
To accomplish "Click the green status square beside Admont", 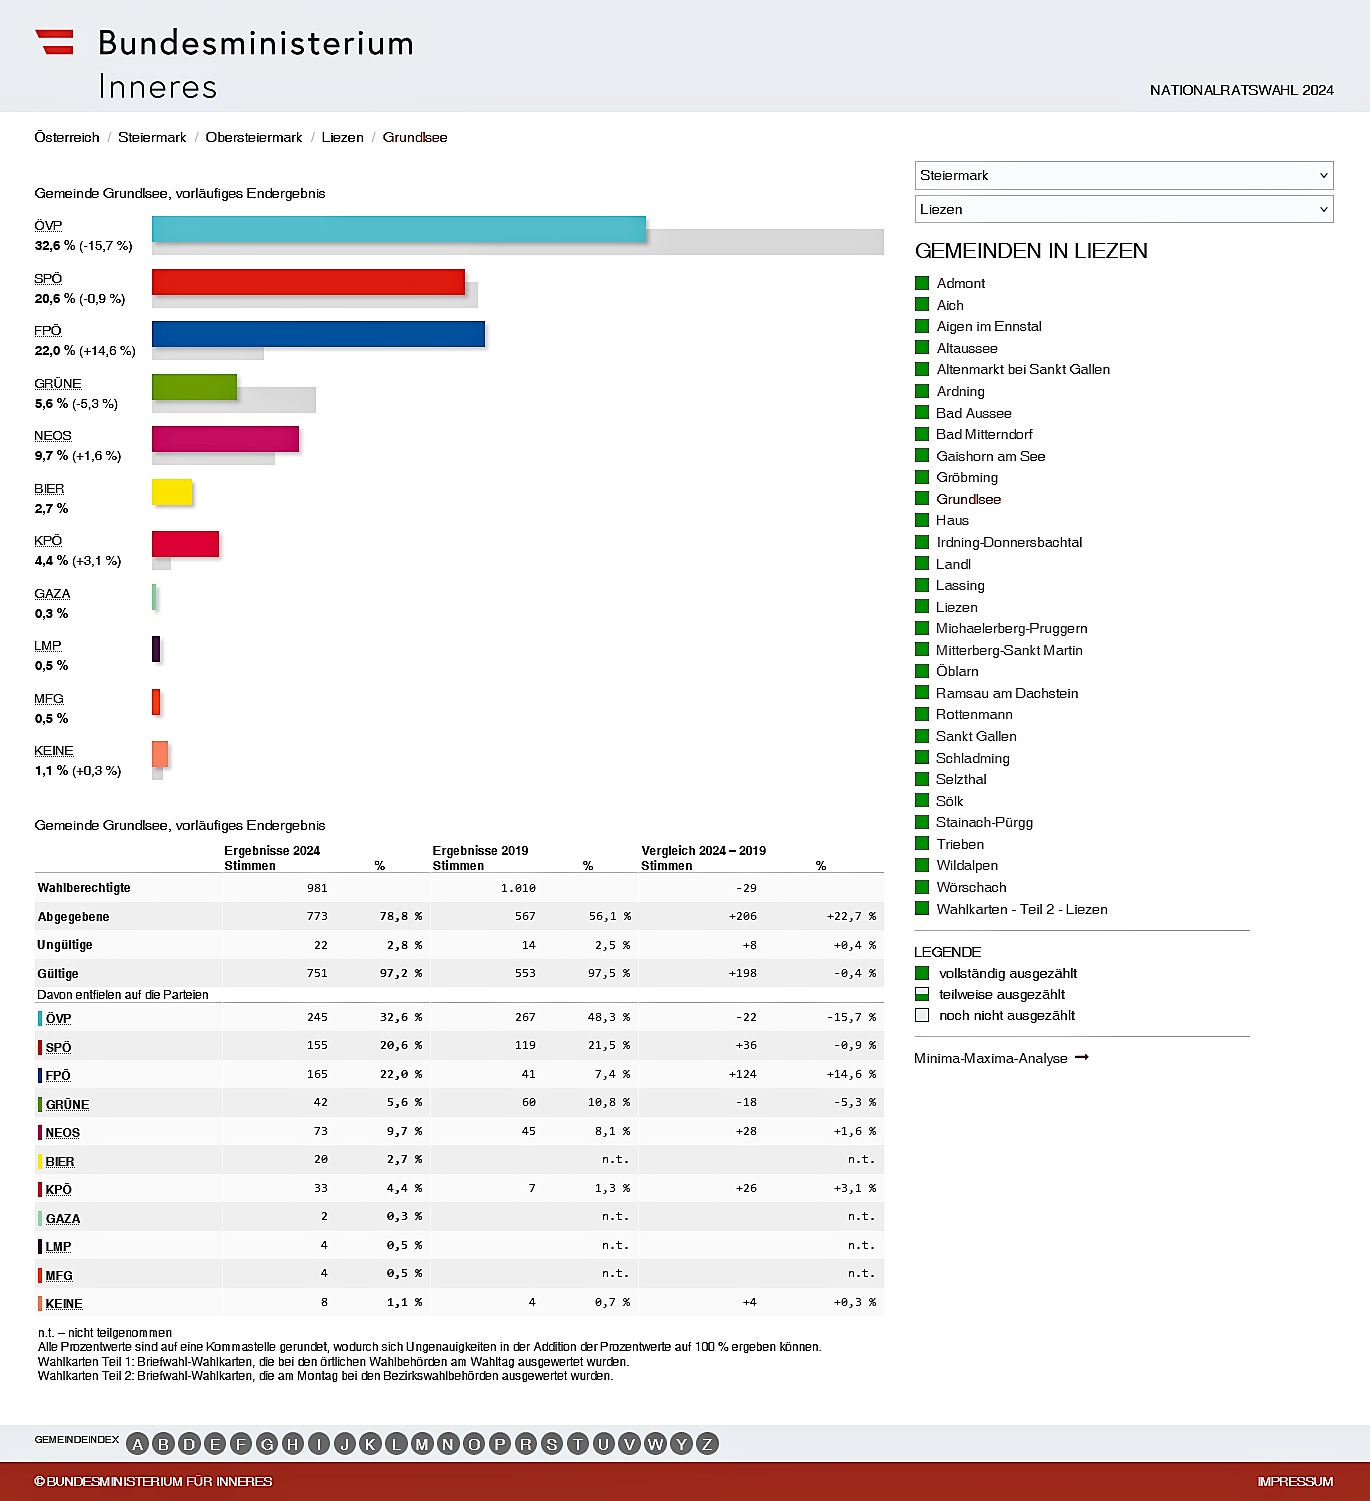I will click(922, 284).
